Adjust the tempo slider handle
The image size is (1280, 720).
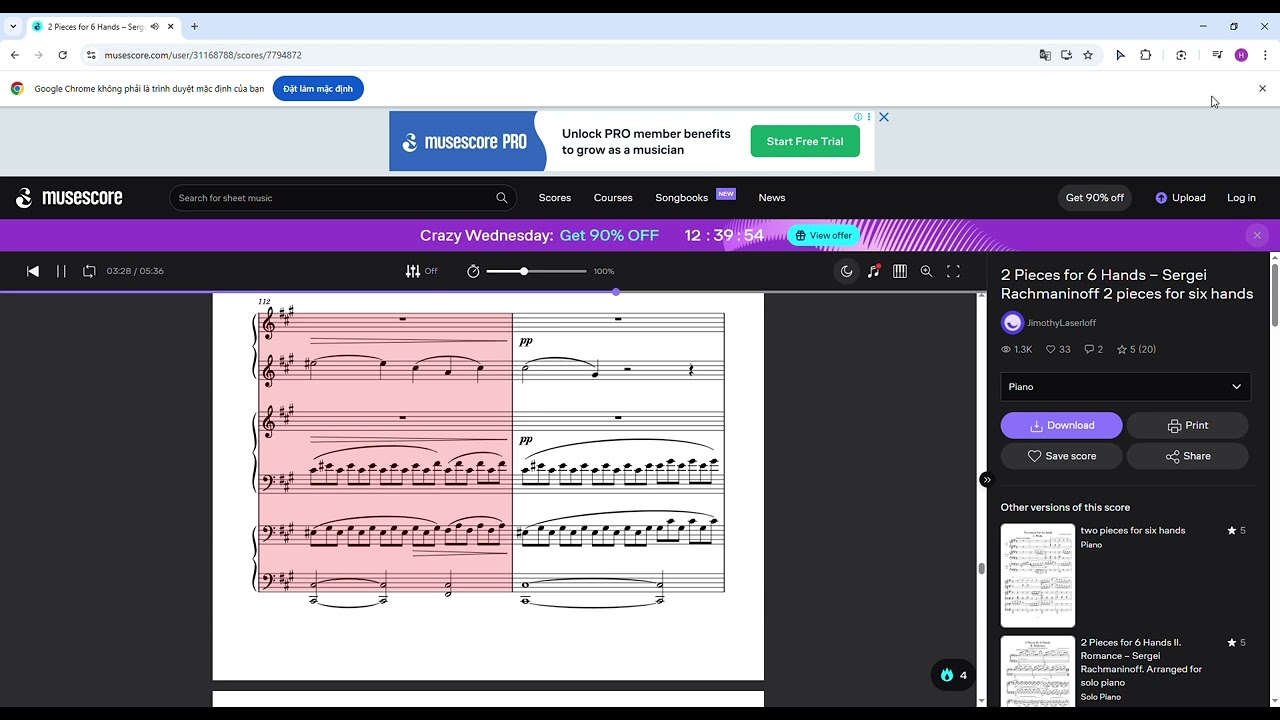pos(523,271)
